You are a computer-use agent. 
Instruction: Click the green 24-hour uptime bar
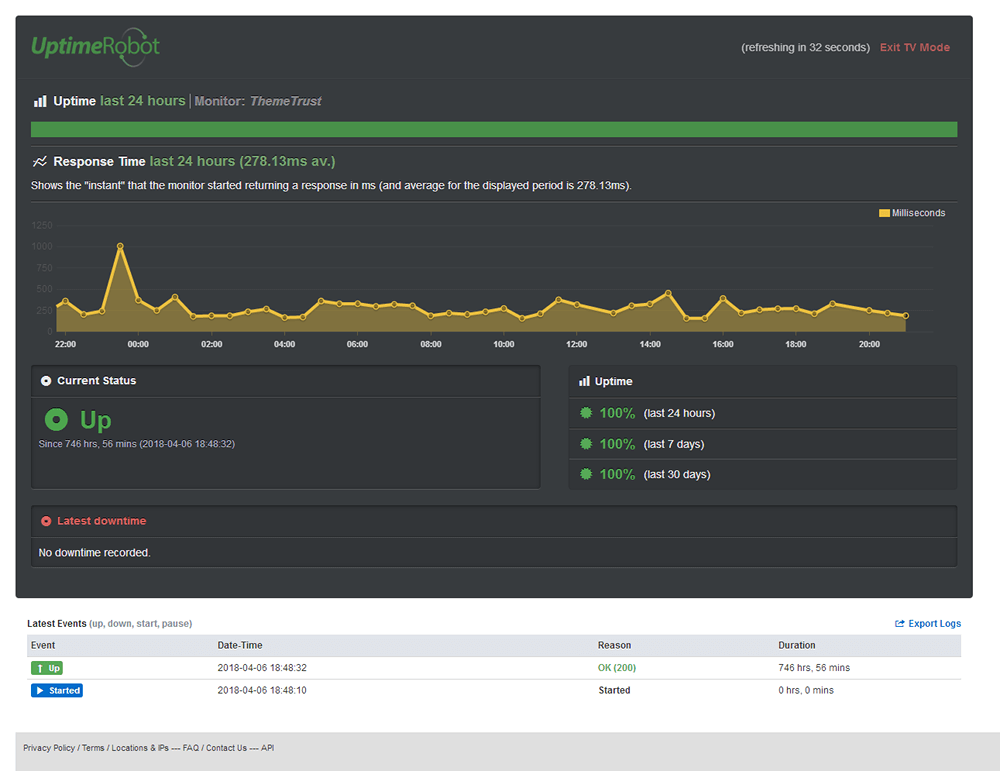click(x=494, y=129)
